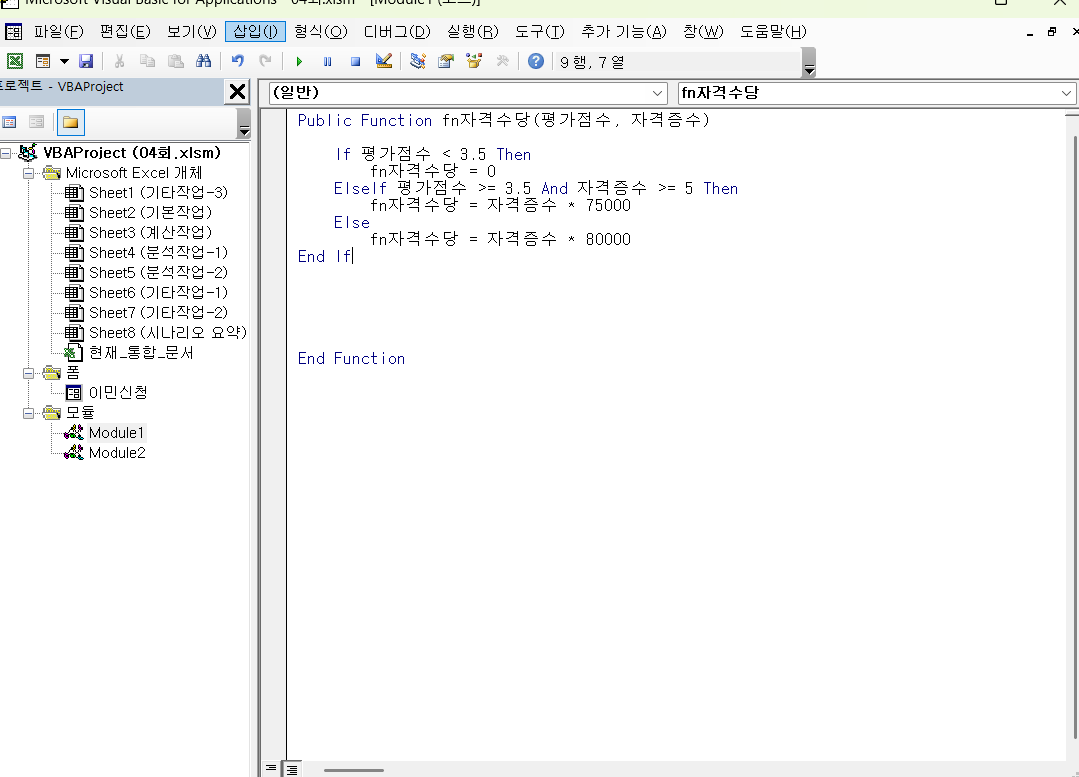Close the project explorer panel
1079x777 pixels.
click(x=237, y=93)
